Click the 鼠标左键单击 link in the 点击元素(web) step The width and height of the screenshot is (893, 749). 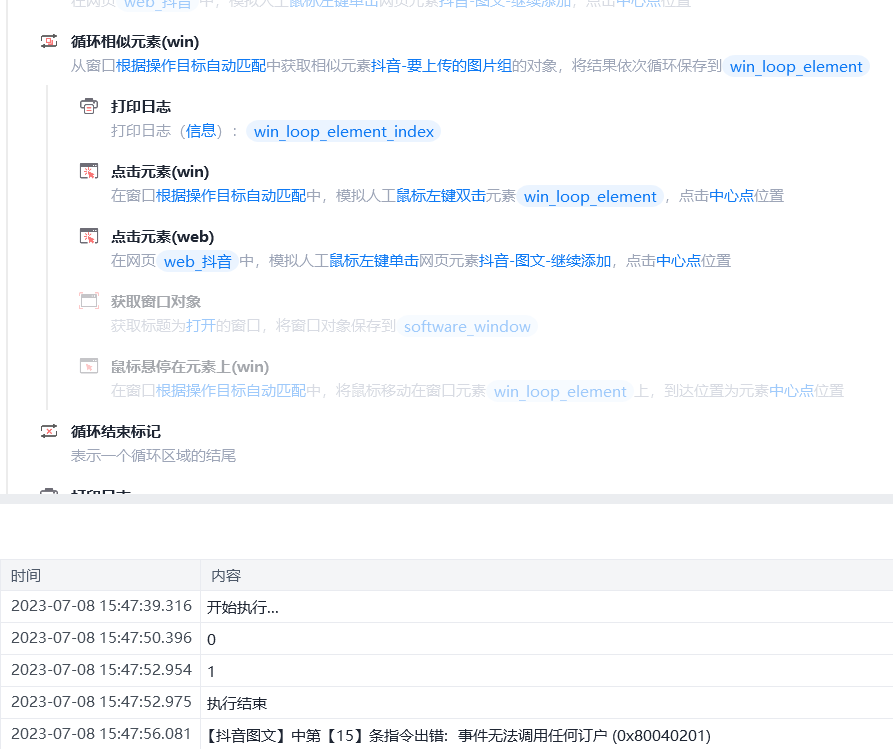coord(374,261)
